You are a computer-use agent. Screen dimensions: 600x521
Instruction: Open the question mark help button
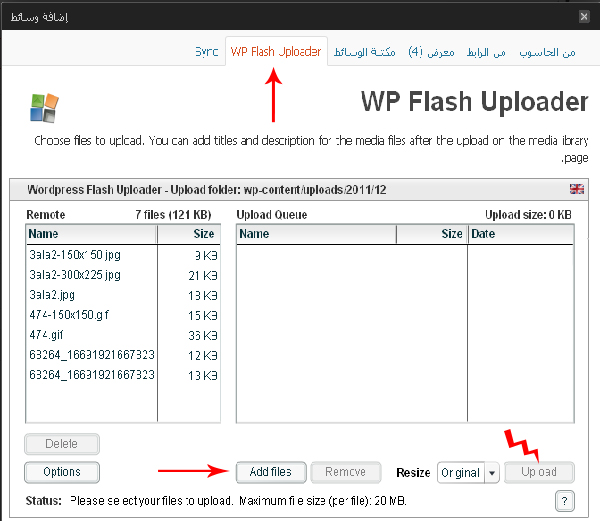click(x=564, y=501)
